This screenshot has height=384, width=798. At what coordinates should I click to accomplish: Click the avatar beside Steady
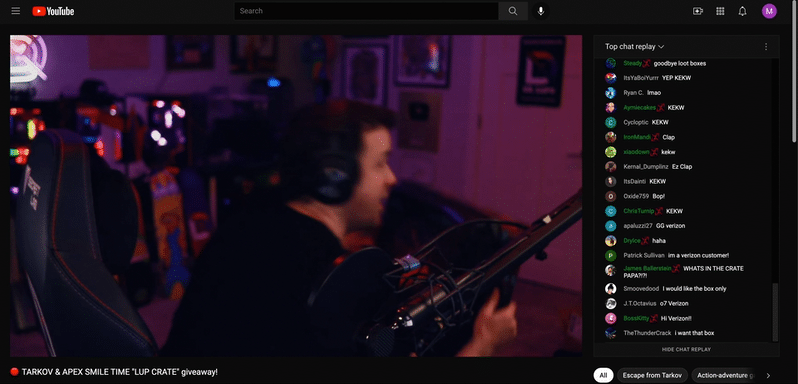coord(611,63)
